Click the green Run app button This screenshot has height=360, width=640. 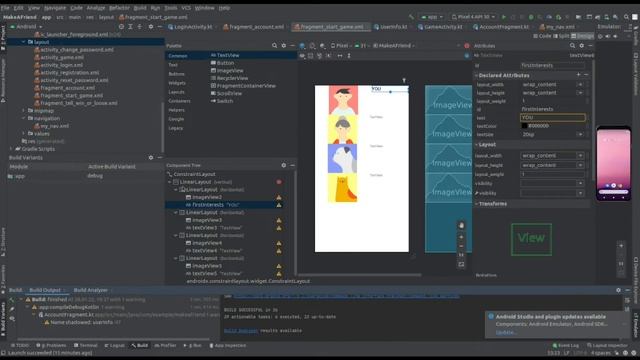(x=504, y=17)
